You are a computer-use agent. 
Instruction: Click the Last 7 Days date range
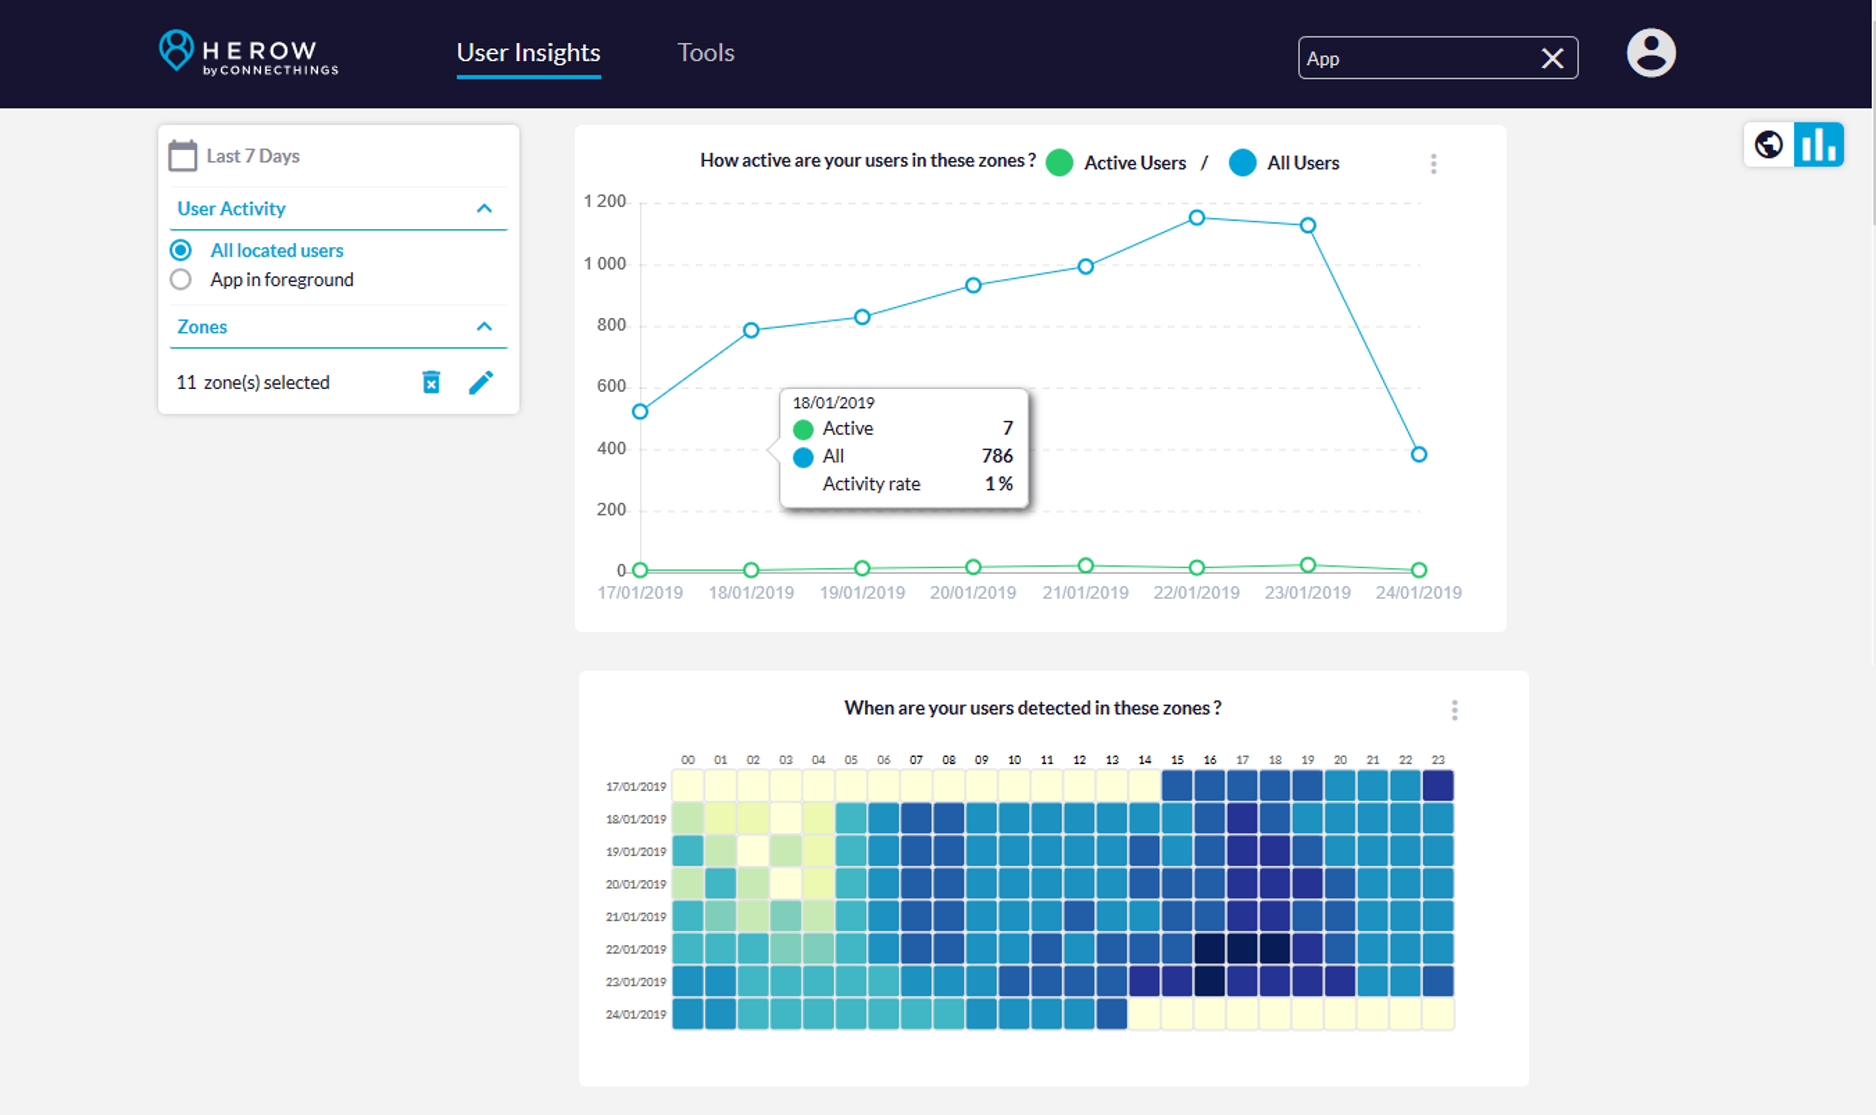[253, 156]
